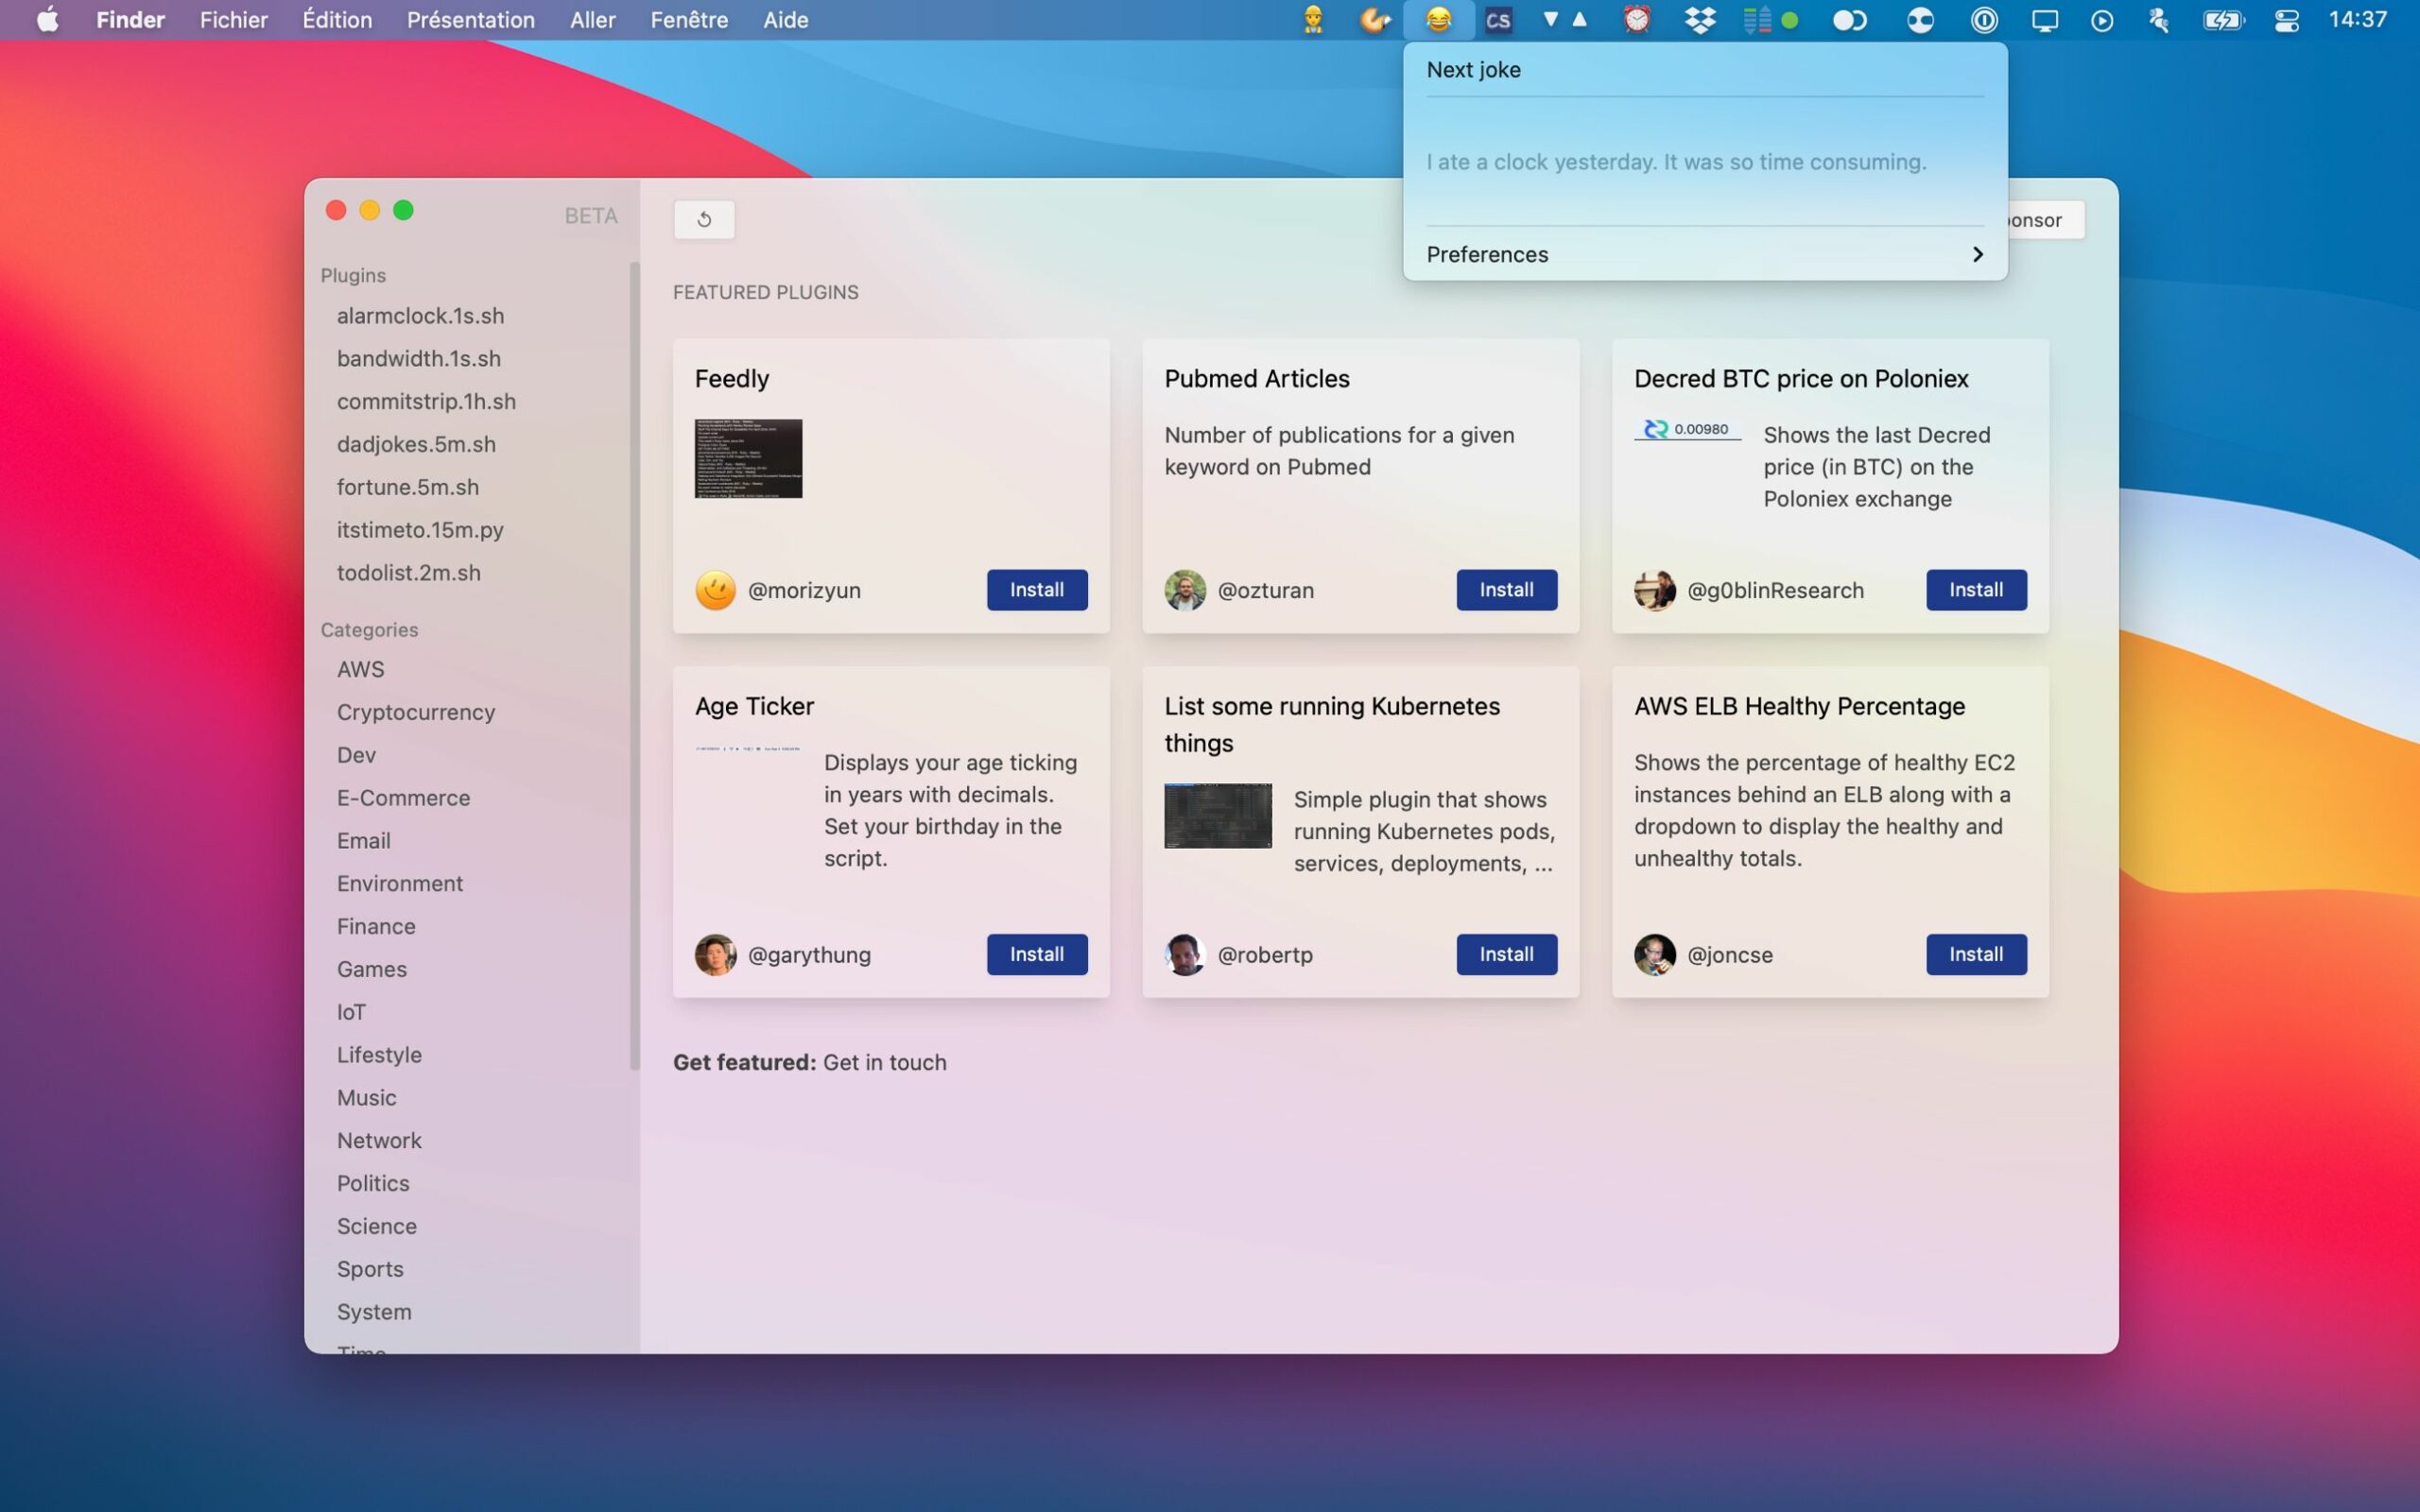Image resolution: width=2420 pixels, height=1512 pixels.
Task: Open the fortune cookie plugin menu
Action: tap(1377, 19)
